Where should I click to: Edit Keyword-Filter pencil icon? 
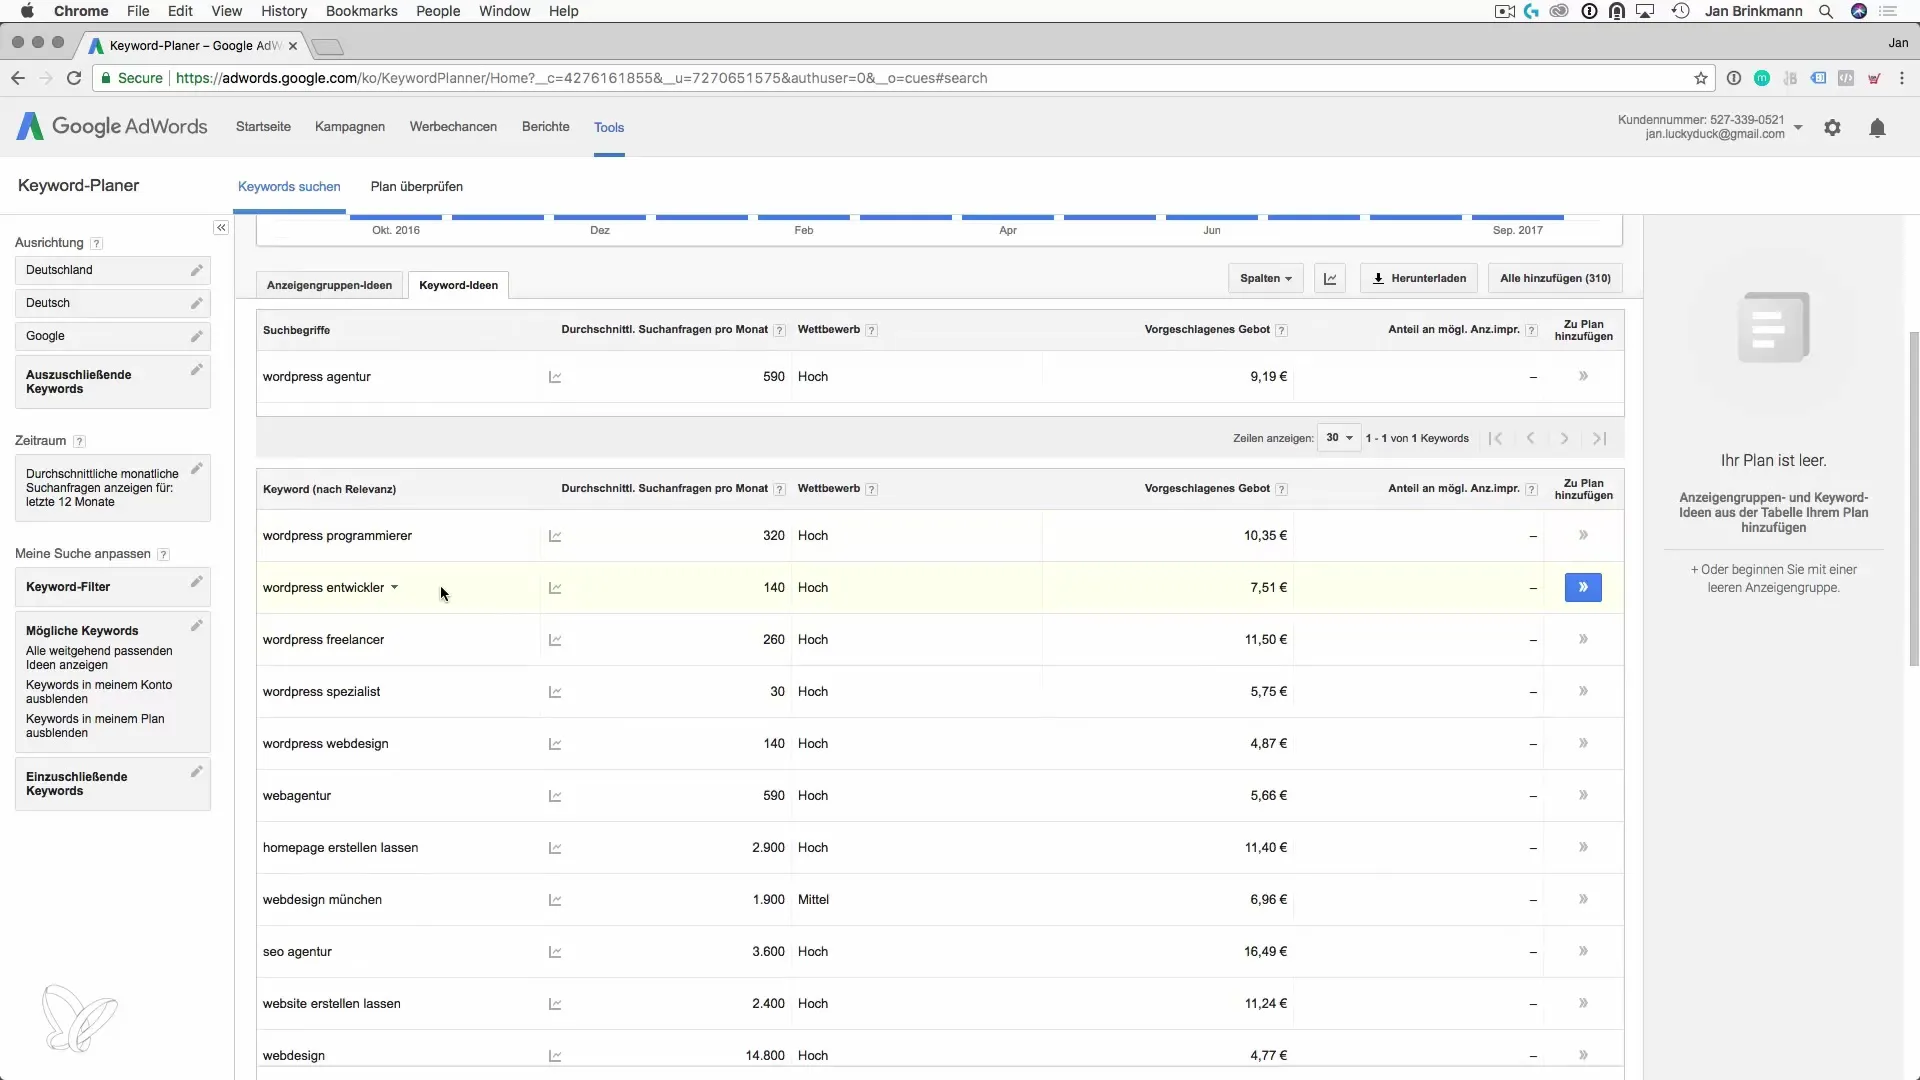pos(197,582)
